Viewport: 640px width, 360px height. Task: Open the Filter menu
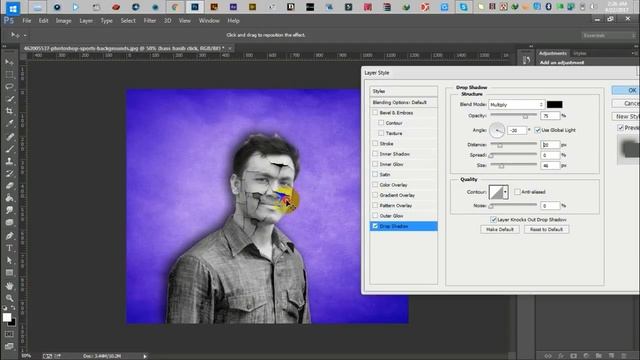pos(149,20)
